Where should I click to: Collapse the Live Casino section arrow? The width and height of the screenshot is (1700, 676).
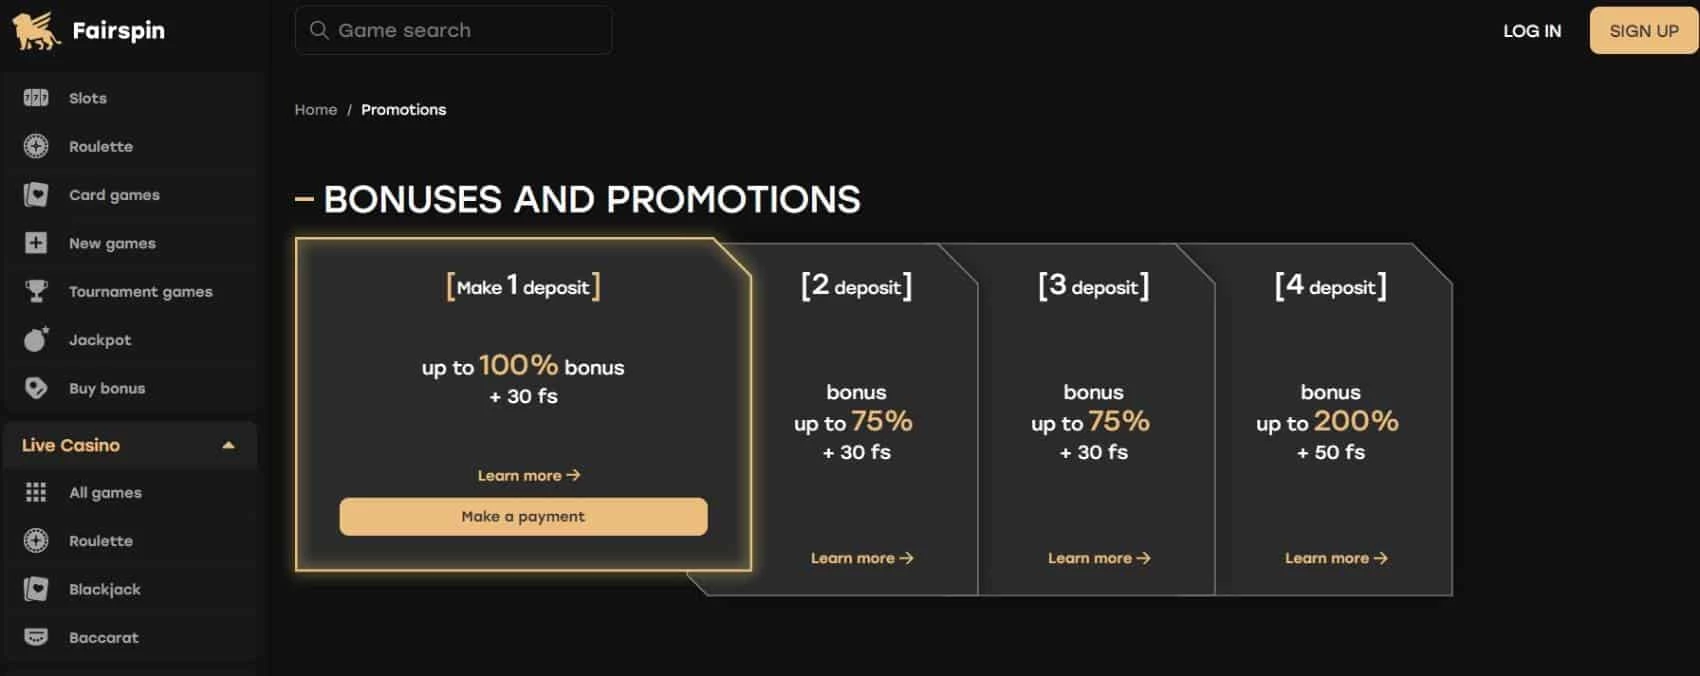tap(228, 445)
